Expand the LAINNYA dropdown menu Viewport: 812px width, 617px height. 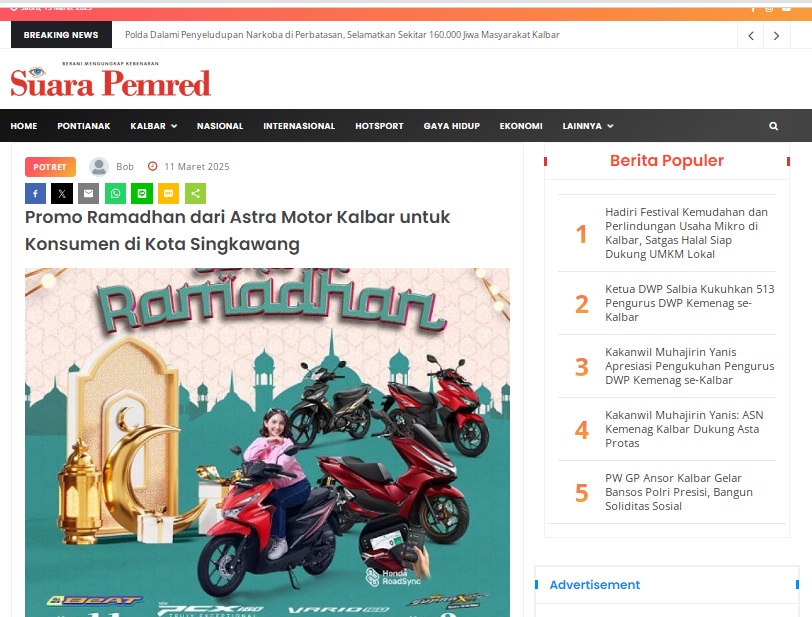point(588,126)
